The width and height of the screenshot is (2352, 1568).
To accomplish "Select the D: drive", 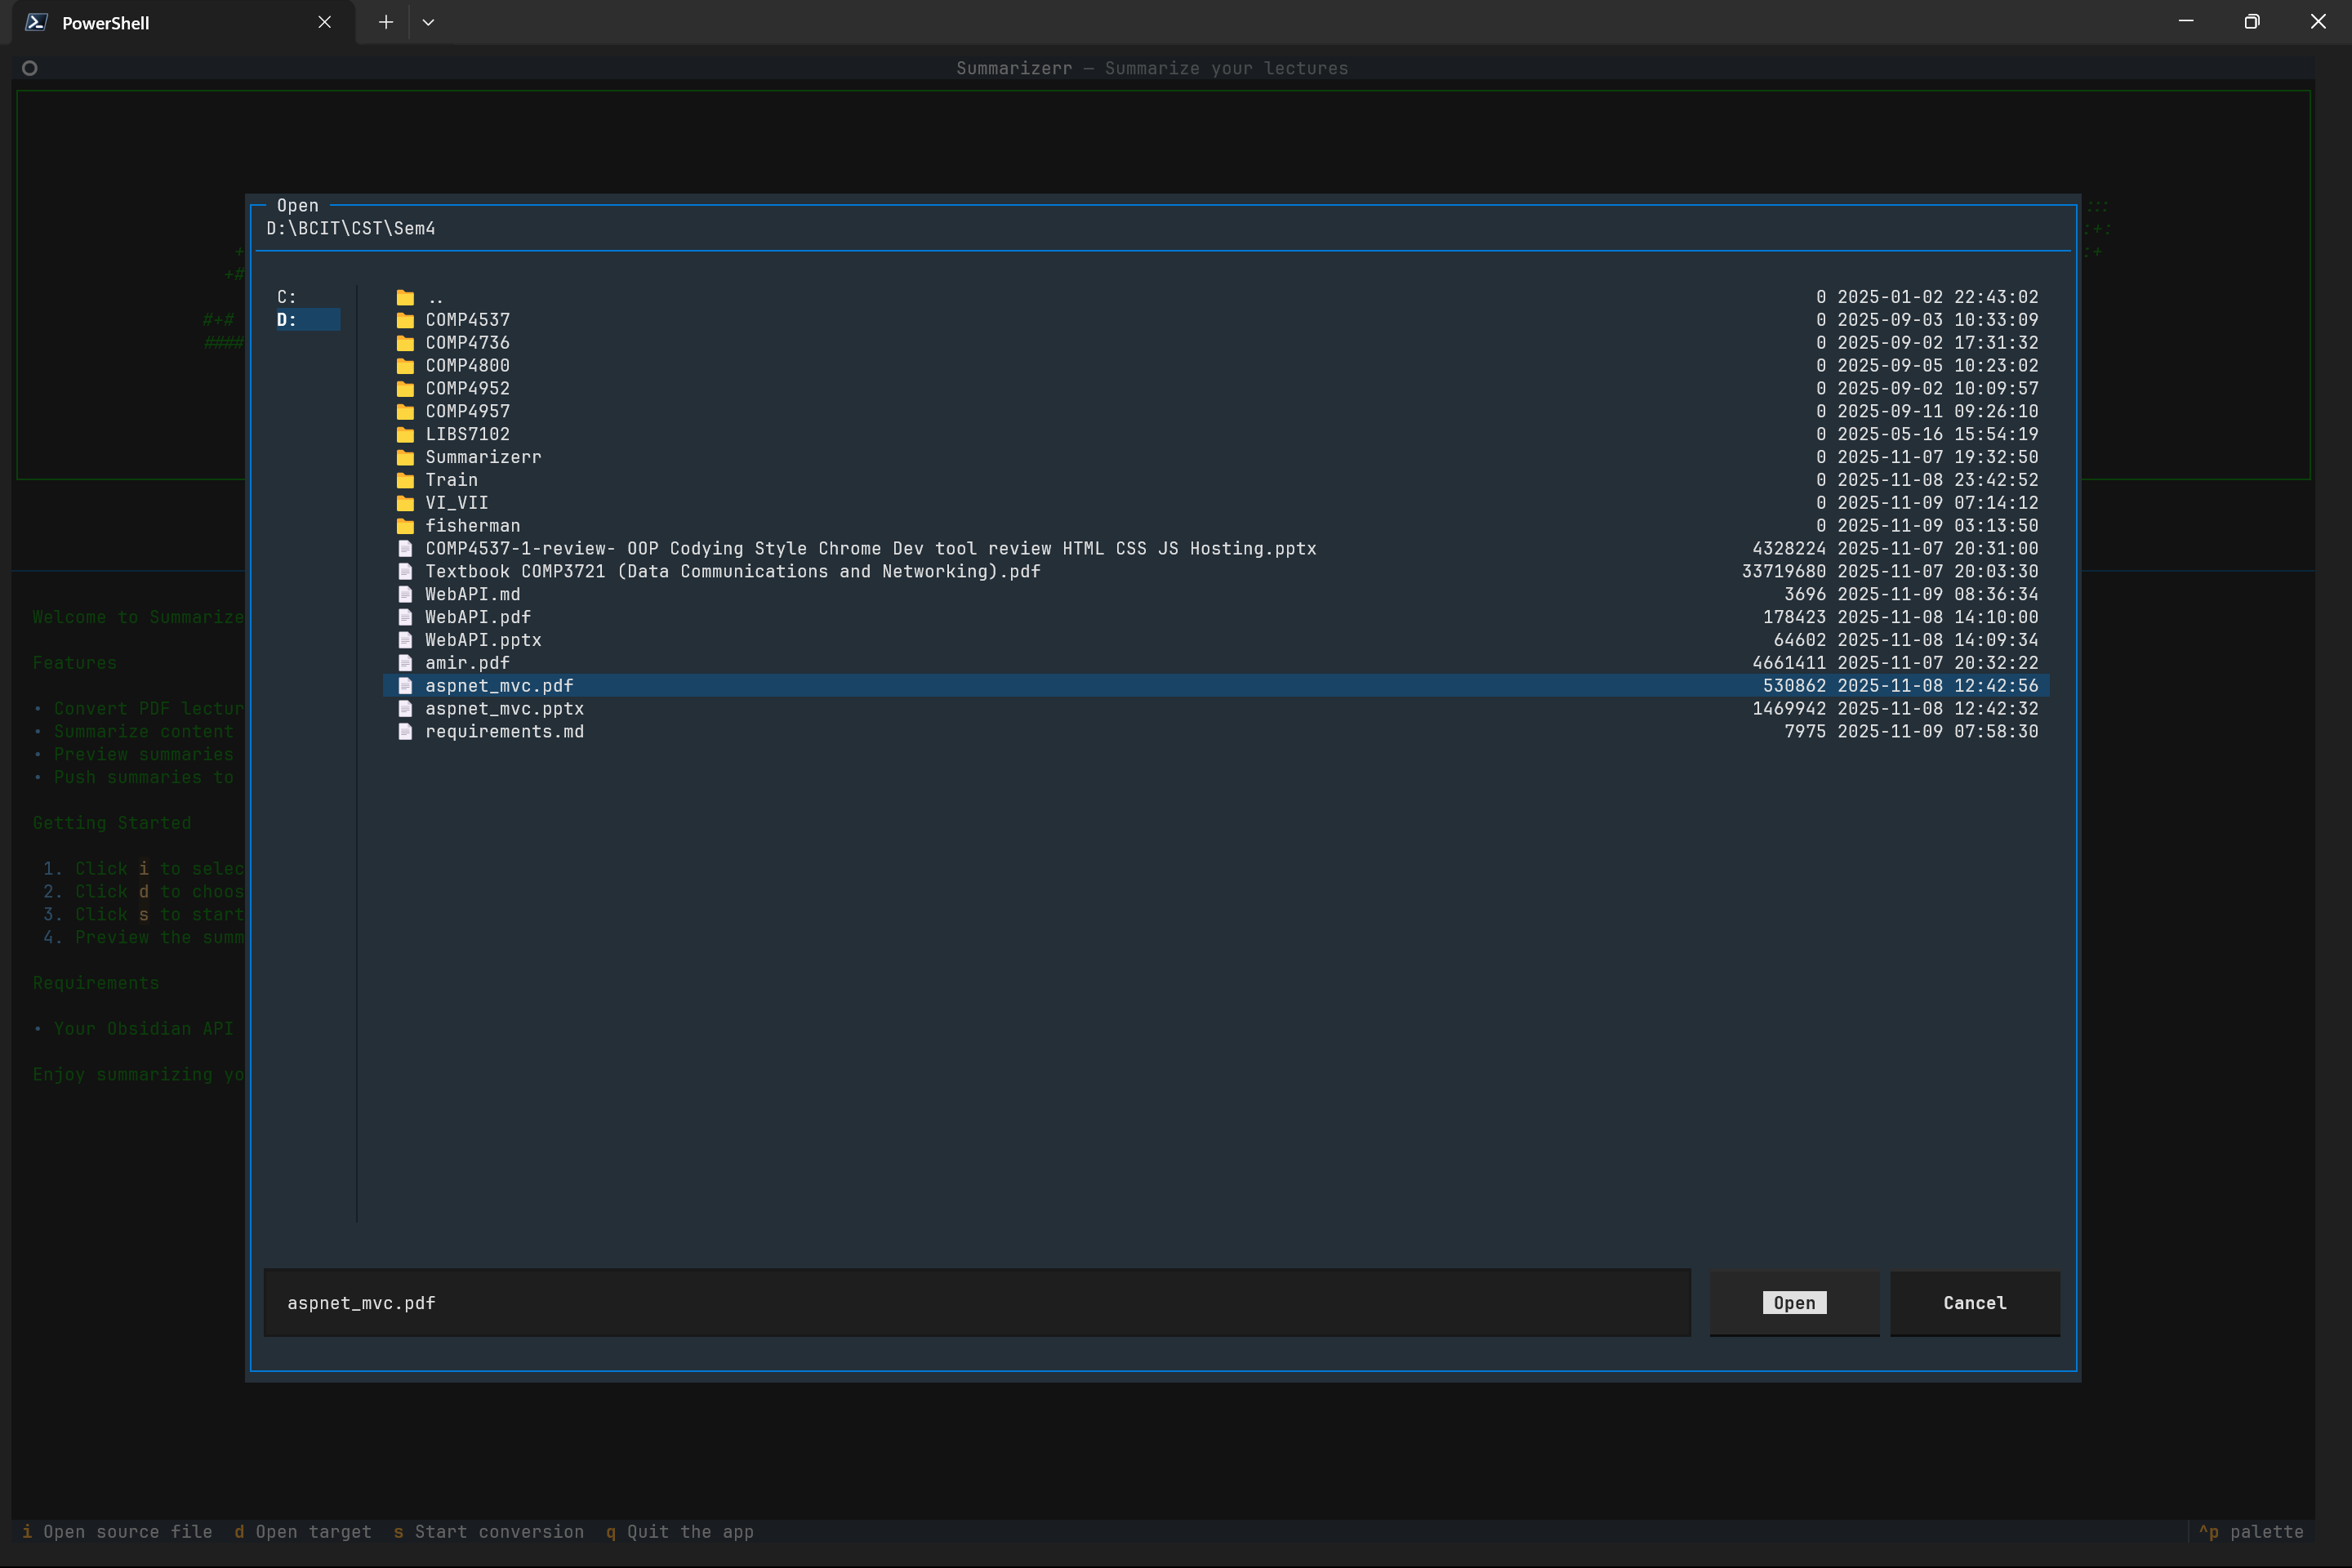I will [x=287, y=320].
